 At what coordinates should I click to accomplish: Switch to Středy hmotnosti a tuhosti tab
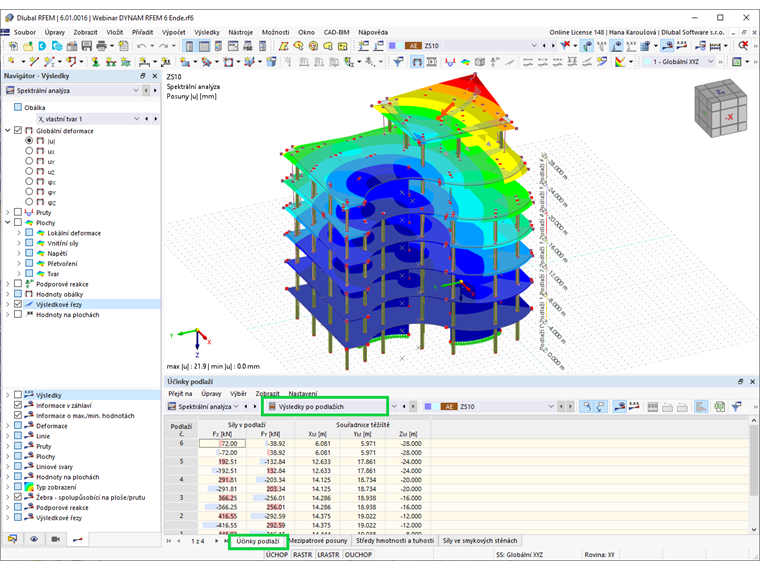pos(395,540)
